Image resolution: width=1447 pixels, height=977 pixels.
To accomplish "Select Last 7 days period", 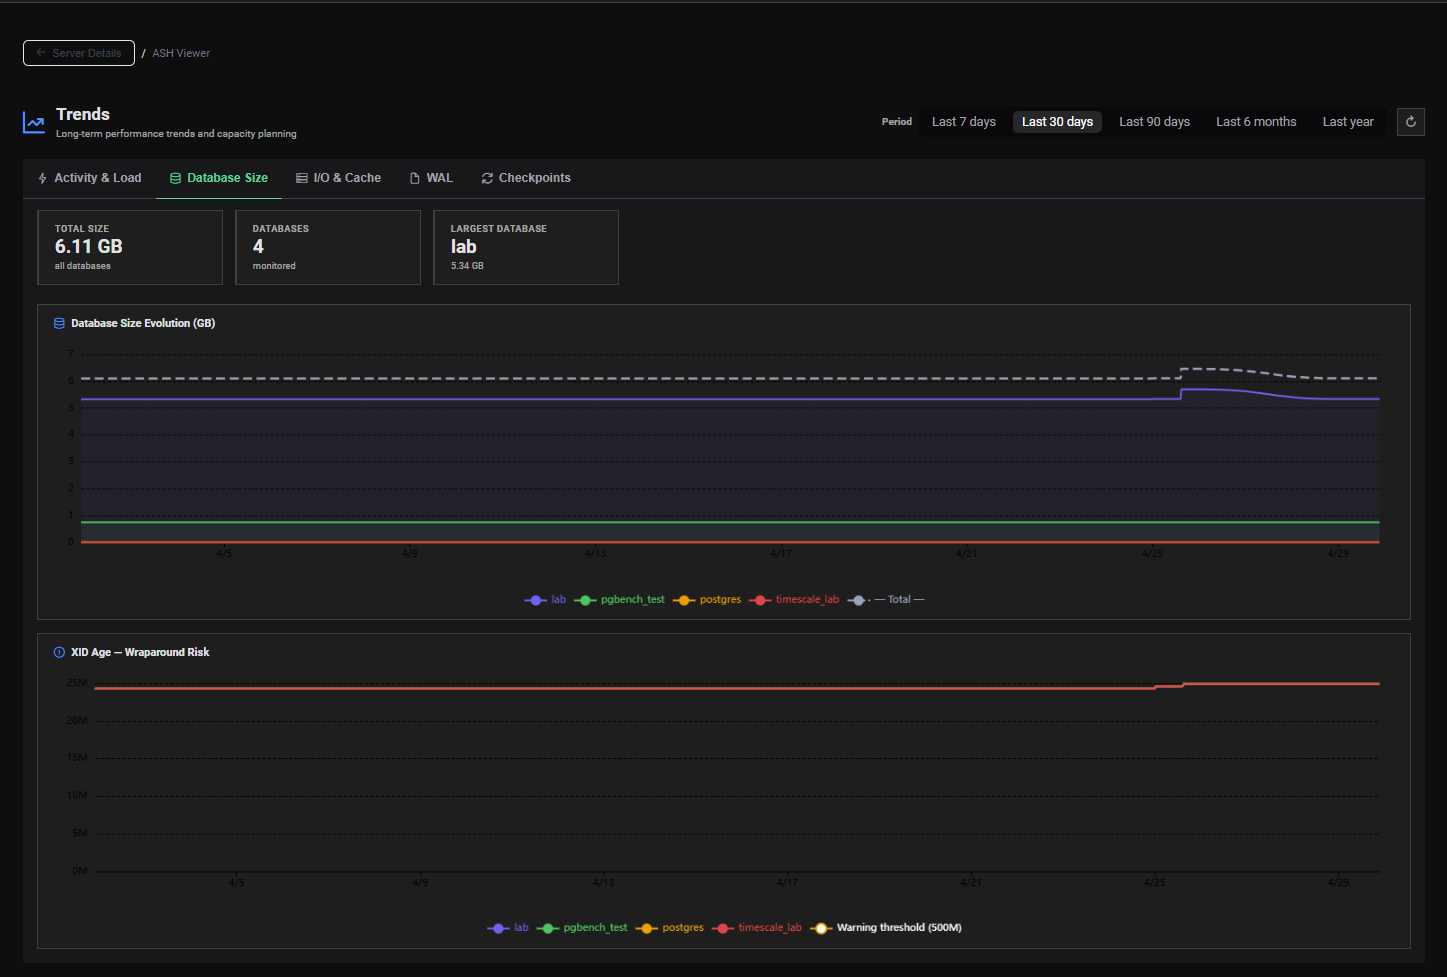I will (964, 122).
